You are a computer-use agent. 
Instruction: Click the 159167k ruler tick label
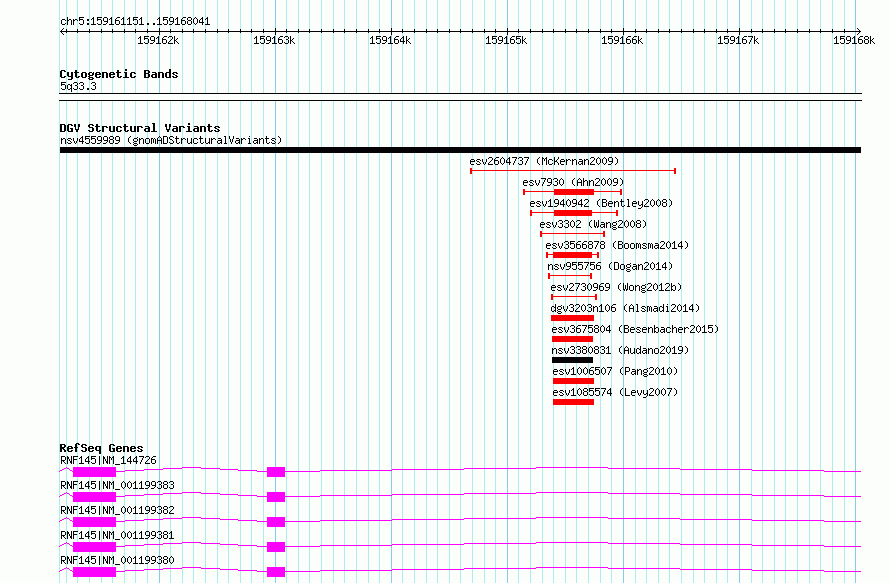[738, 41]
